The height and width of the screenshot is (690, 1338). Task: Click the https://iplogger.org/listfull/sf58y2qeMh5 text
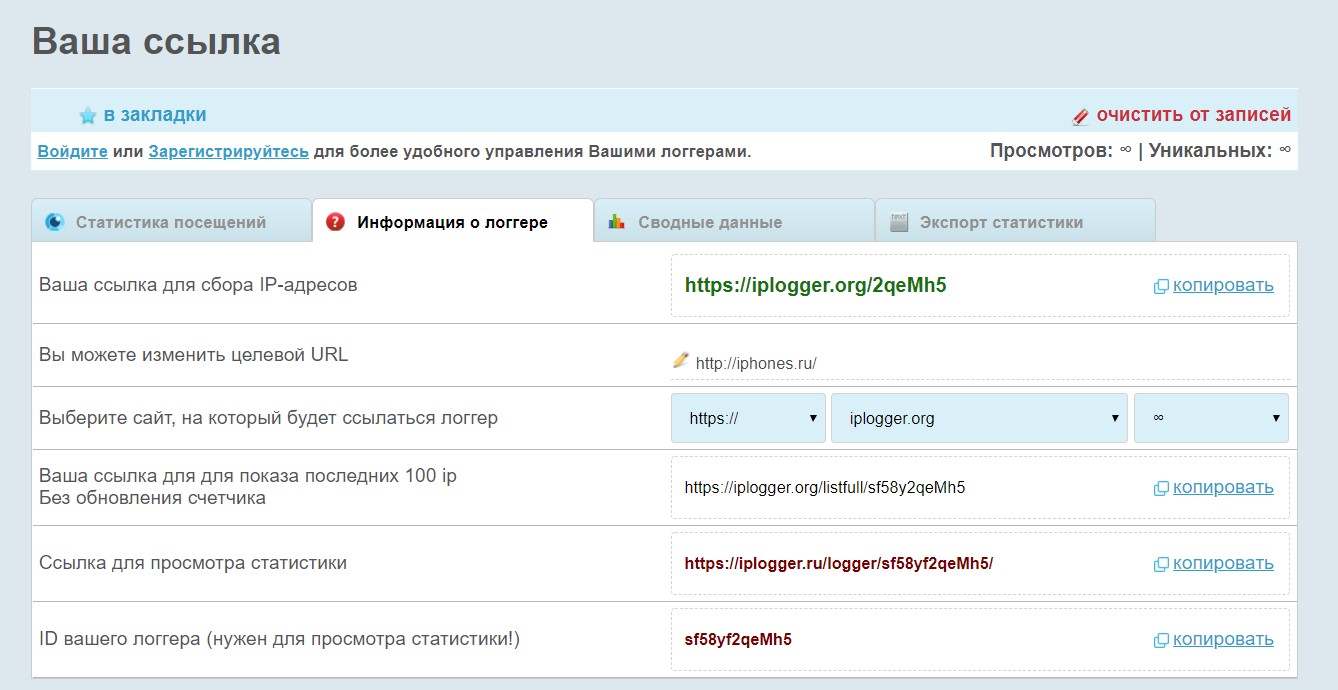[825, 488]
